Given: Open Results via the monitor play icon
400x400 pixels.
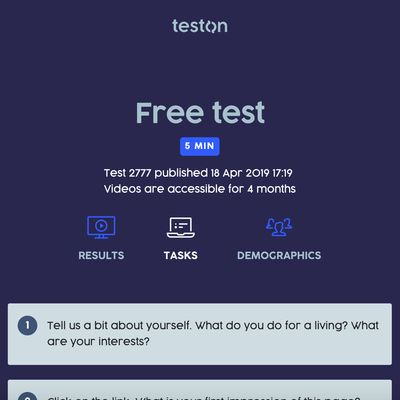Looking at the screenshot, I should pyautogui.click(x=101, y=227).
